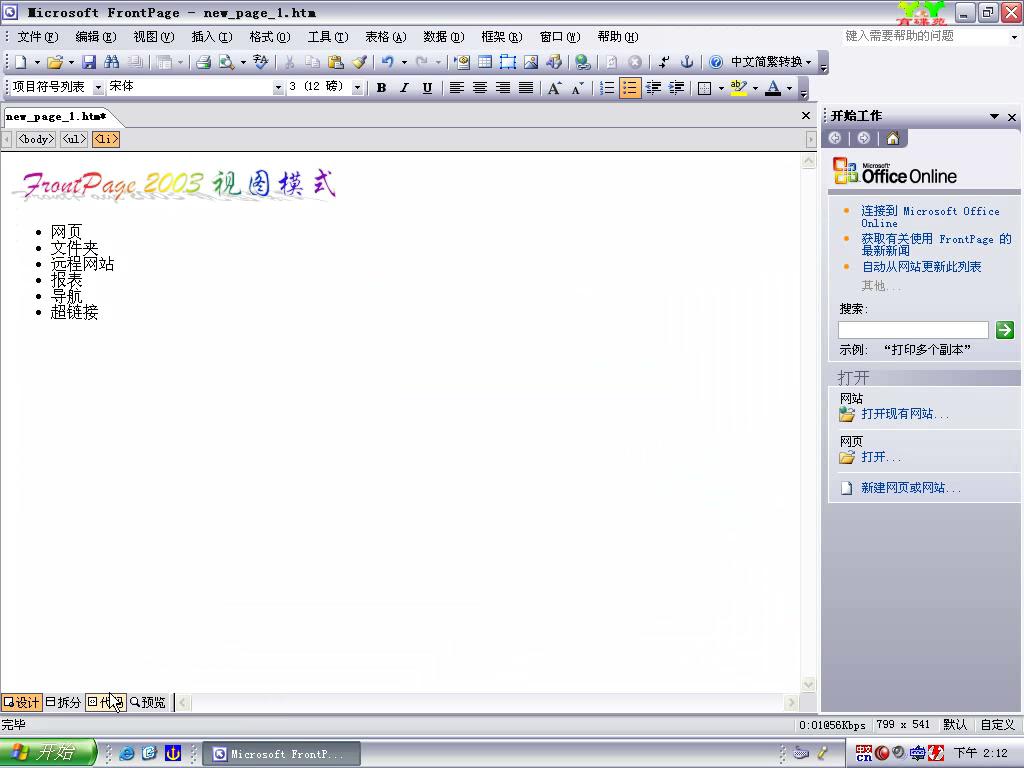This screenshot has height=768, width=1024.
Task: Undo the last action
Action: point(388,62)
